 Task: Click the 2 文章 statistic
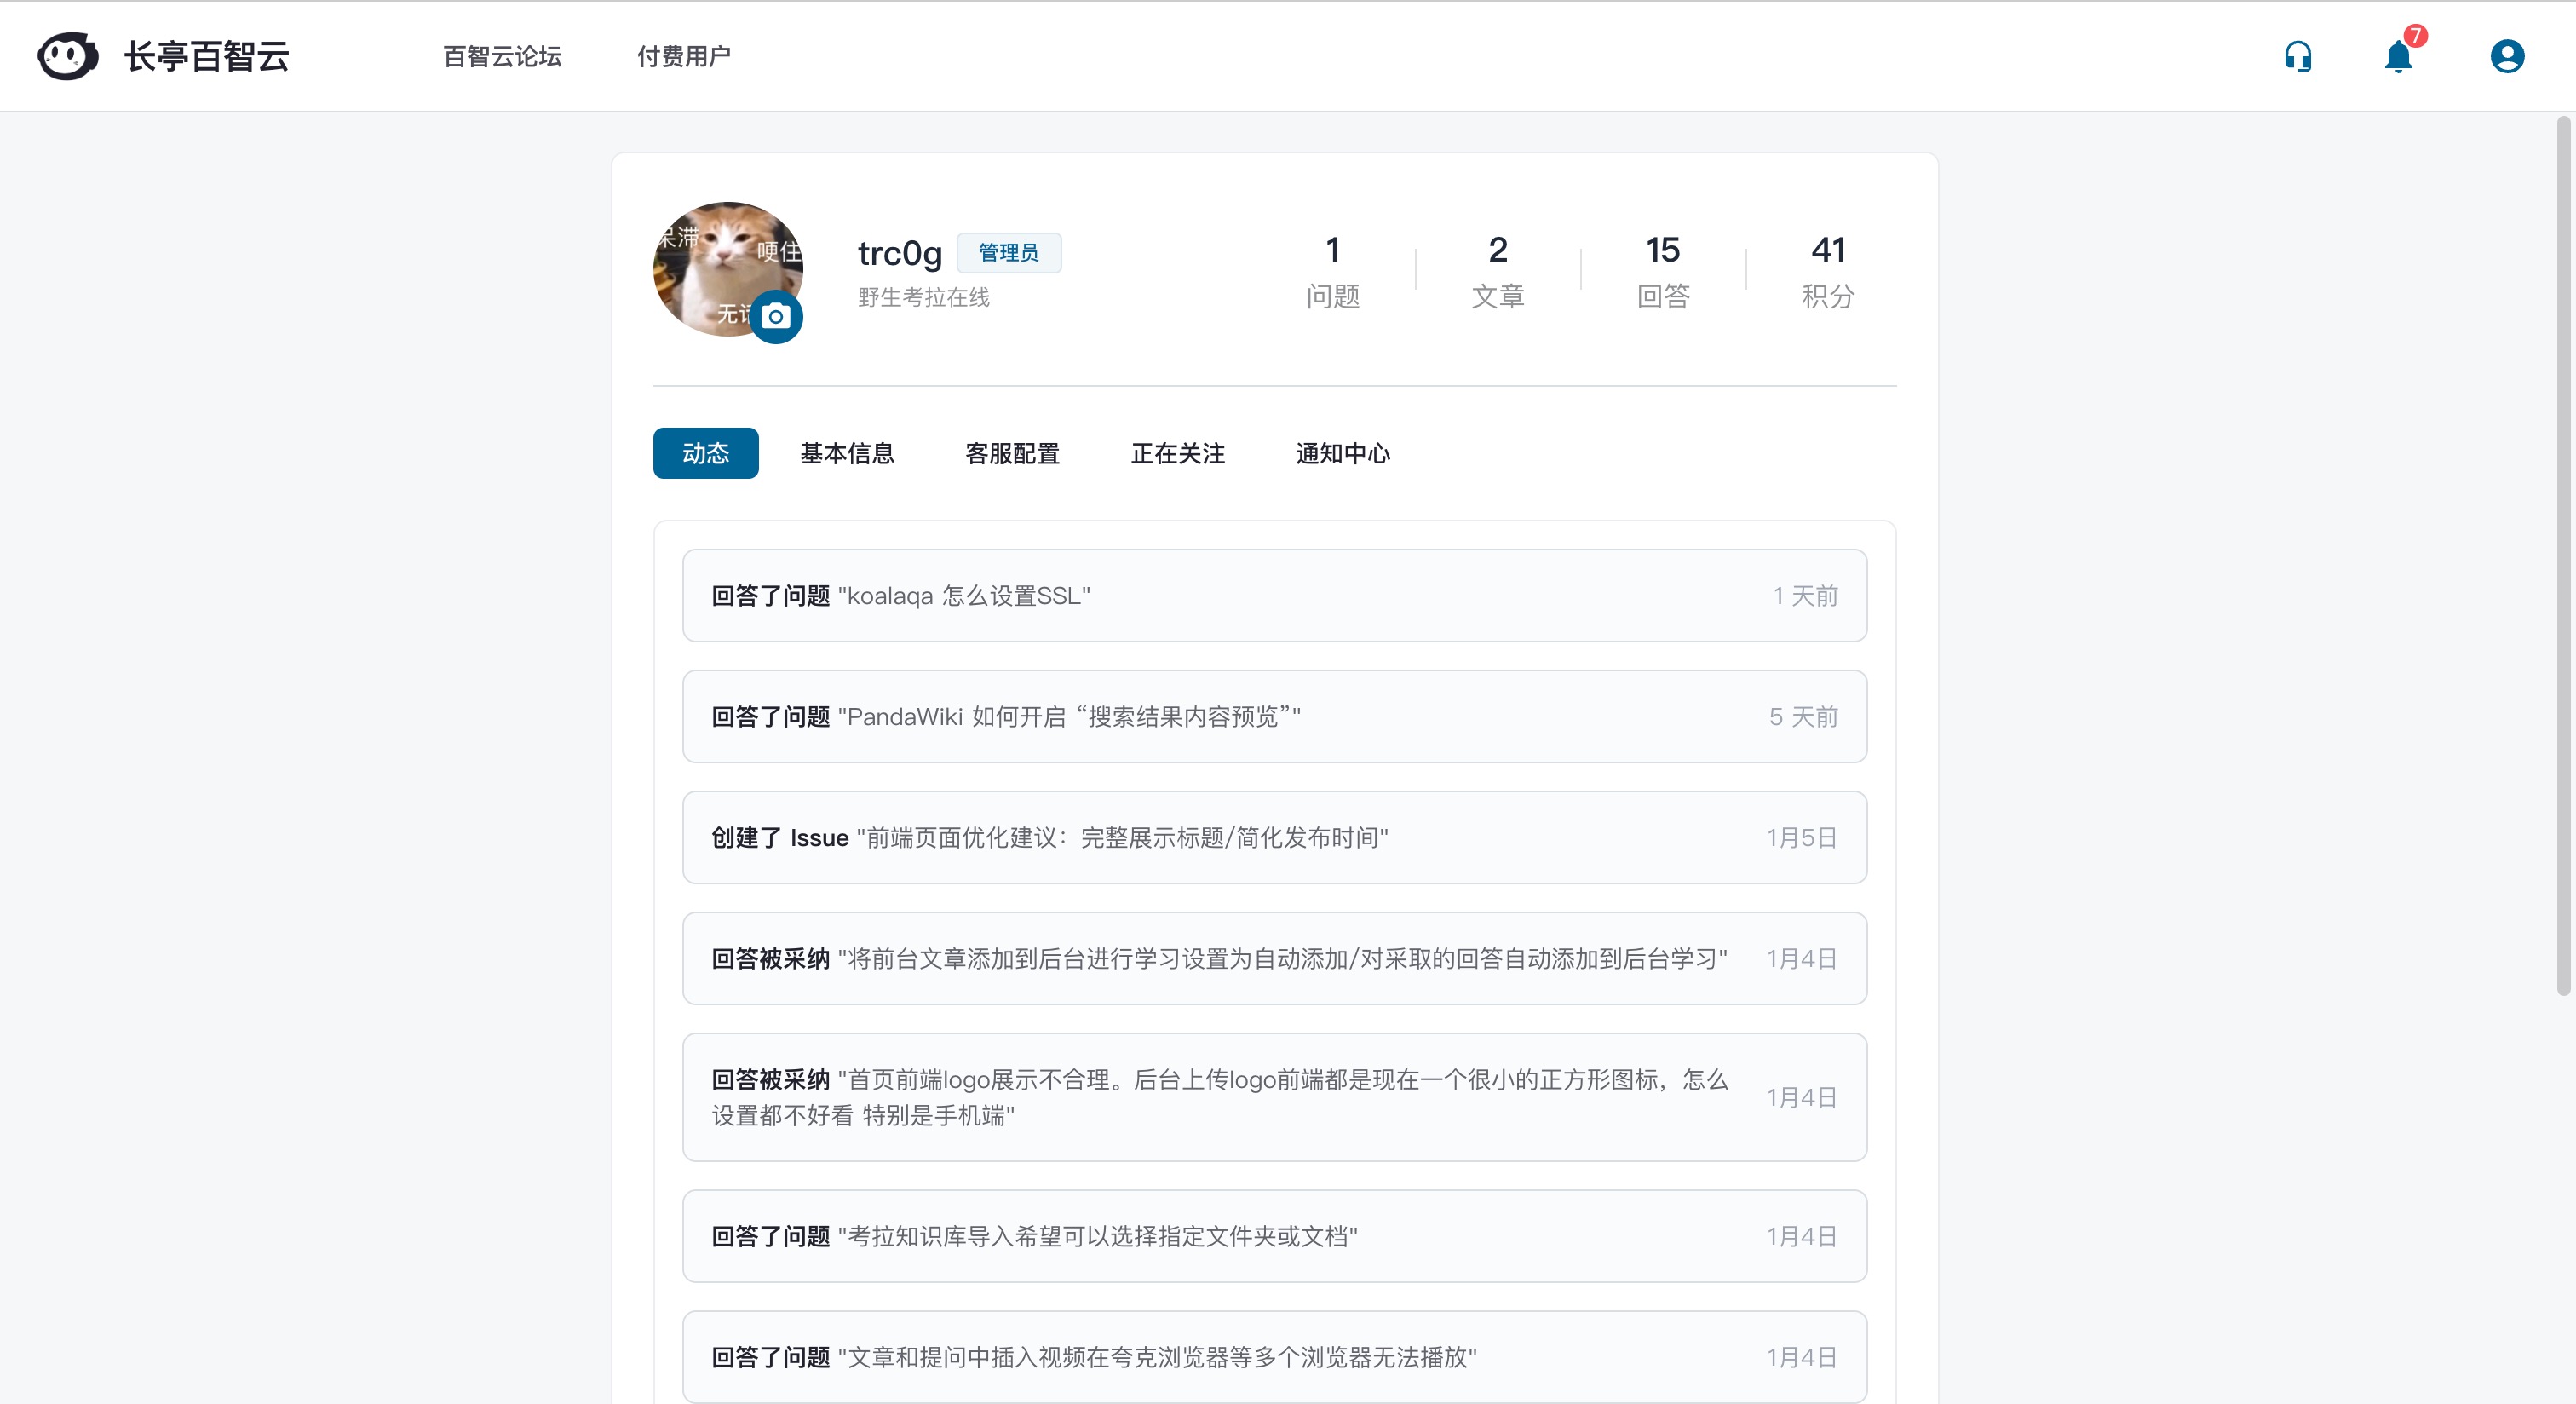pyautogui.click(x=1497, y=270)
